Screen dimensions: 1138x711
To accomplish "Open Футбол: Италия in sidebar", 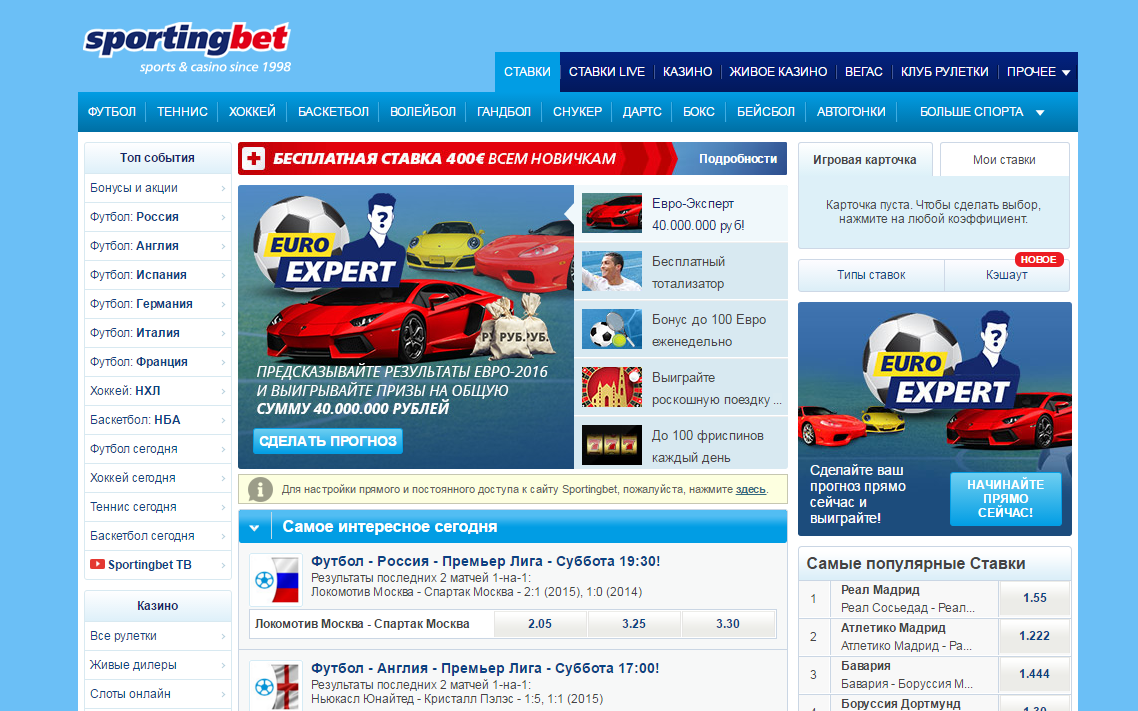I will point(157,333).
